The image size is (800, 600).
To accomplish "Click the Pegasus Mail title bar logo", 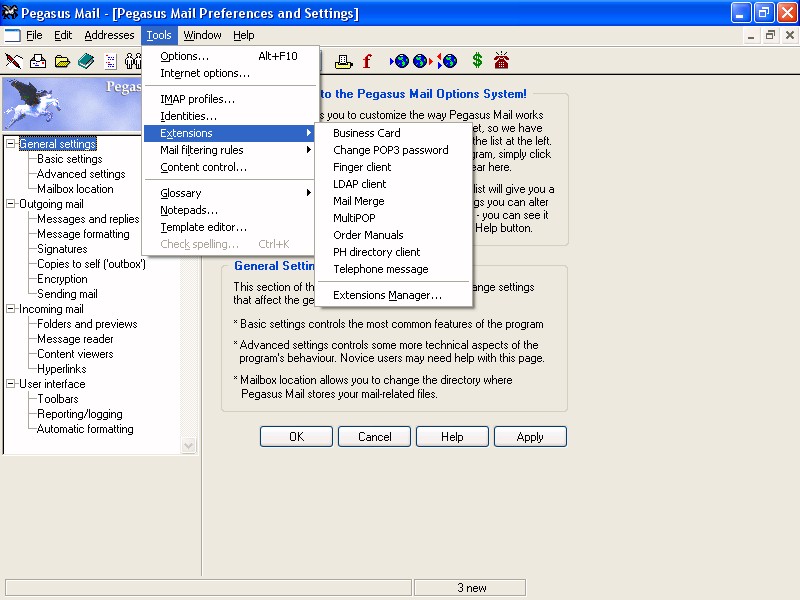I will (x=10, y=12).
